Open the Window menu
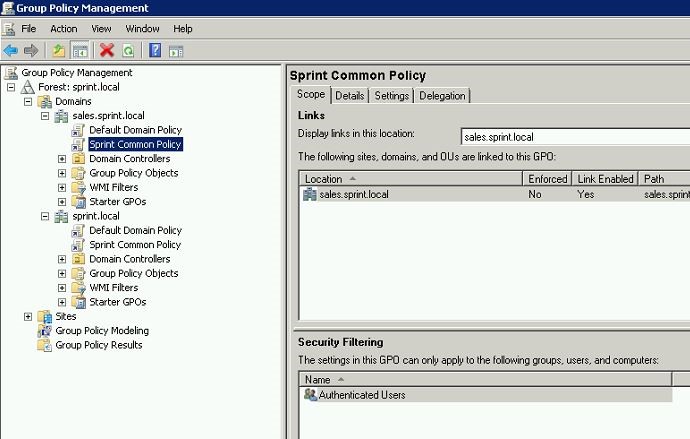 [143, 29]
